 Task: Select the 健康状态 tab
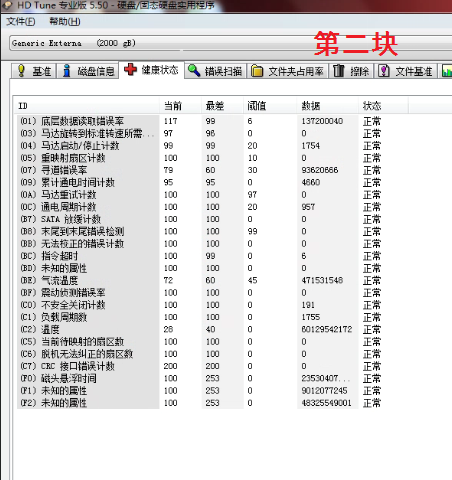pyautogui.click(x=152, y=70)
